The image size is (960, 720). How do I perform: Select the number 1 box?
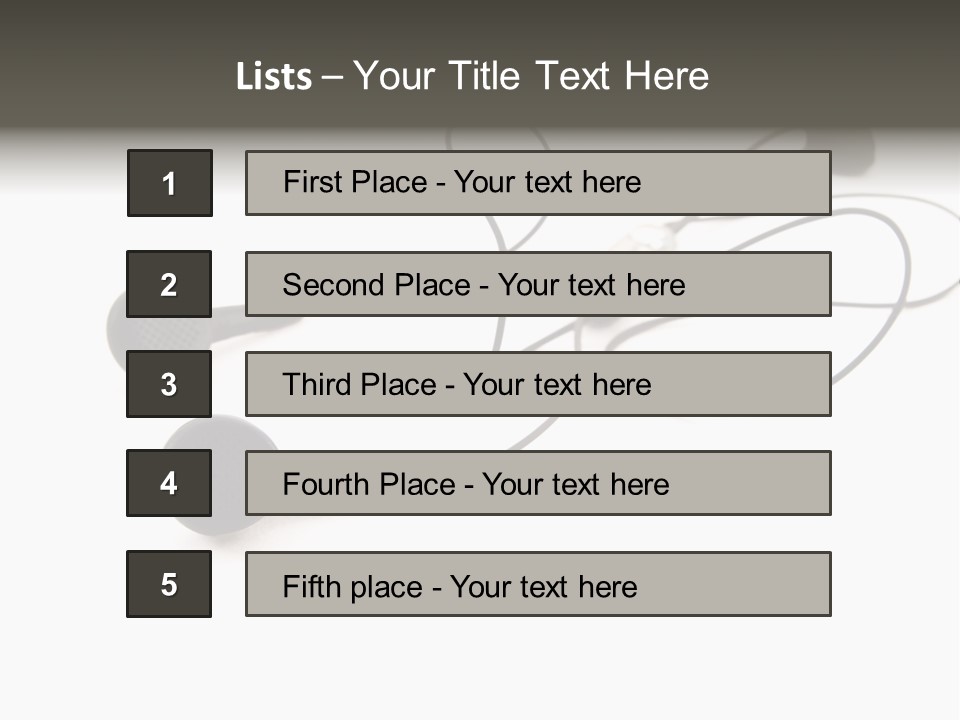click(x=170, y=183)
